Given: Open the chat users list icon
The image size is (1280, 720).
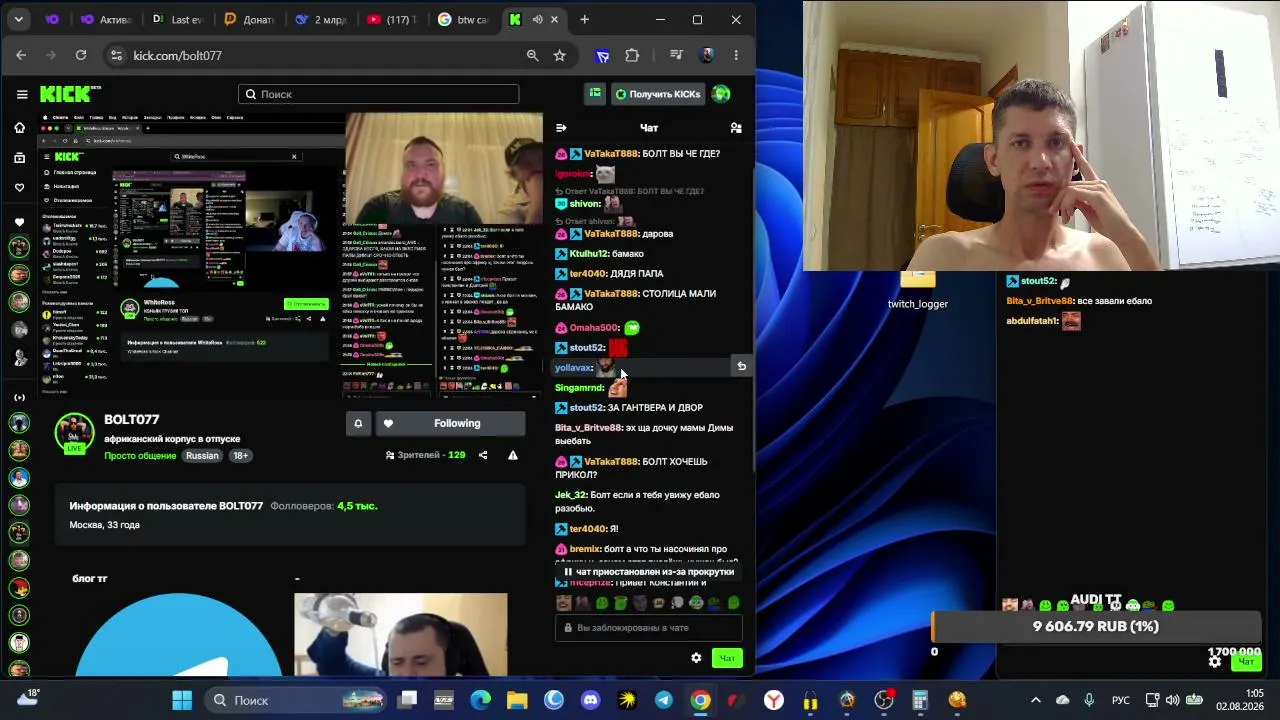Looking at the screenshot, I should tap(736, 128).
